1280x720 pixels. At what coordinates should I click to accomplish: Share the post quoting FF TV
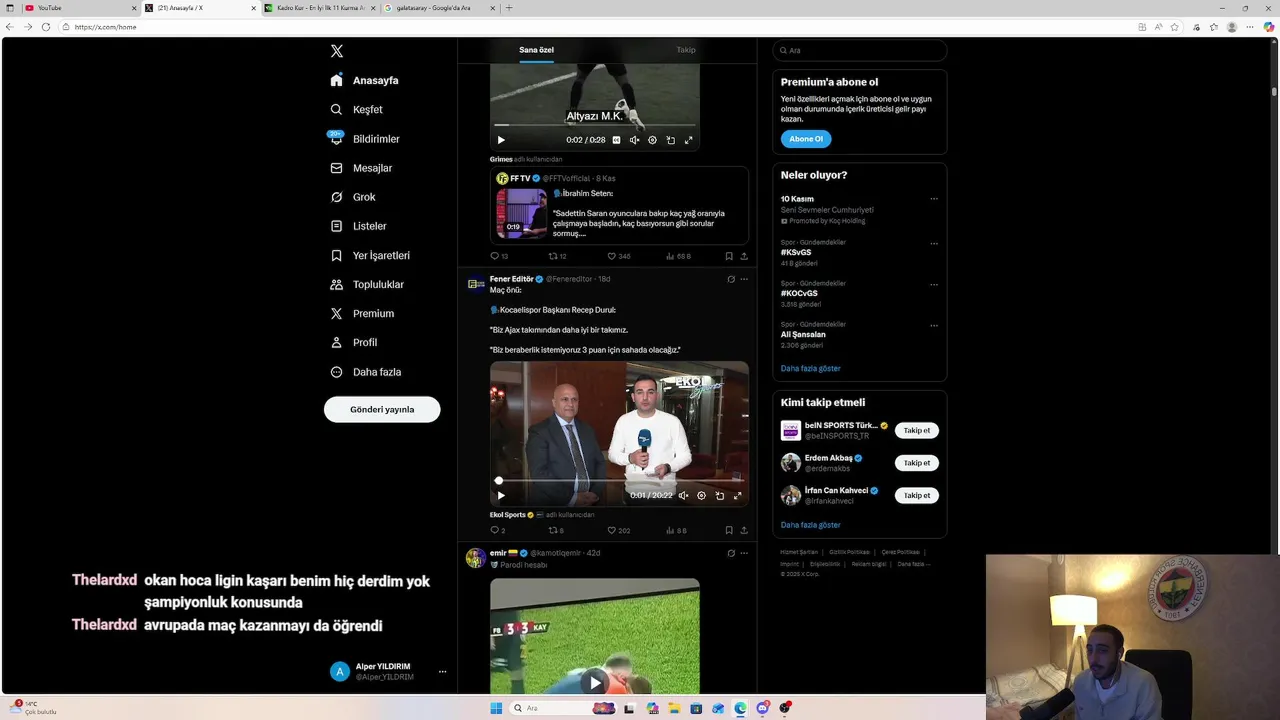point(744,256)
